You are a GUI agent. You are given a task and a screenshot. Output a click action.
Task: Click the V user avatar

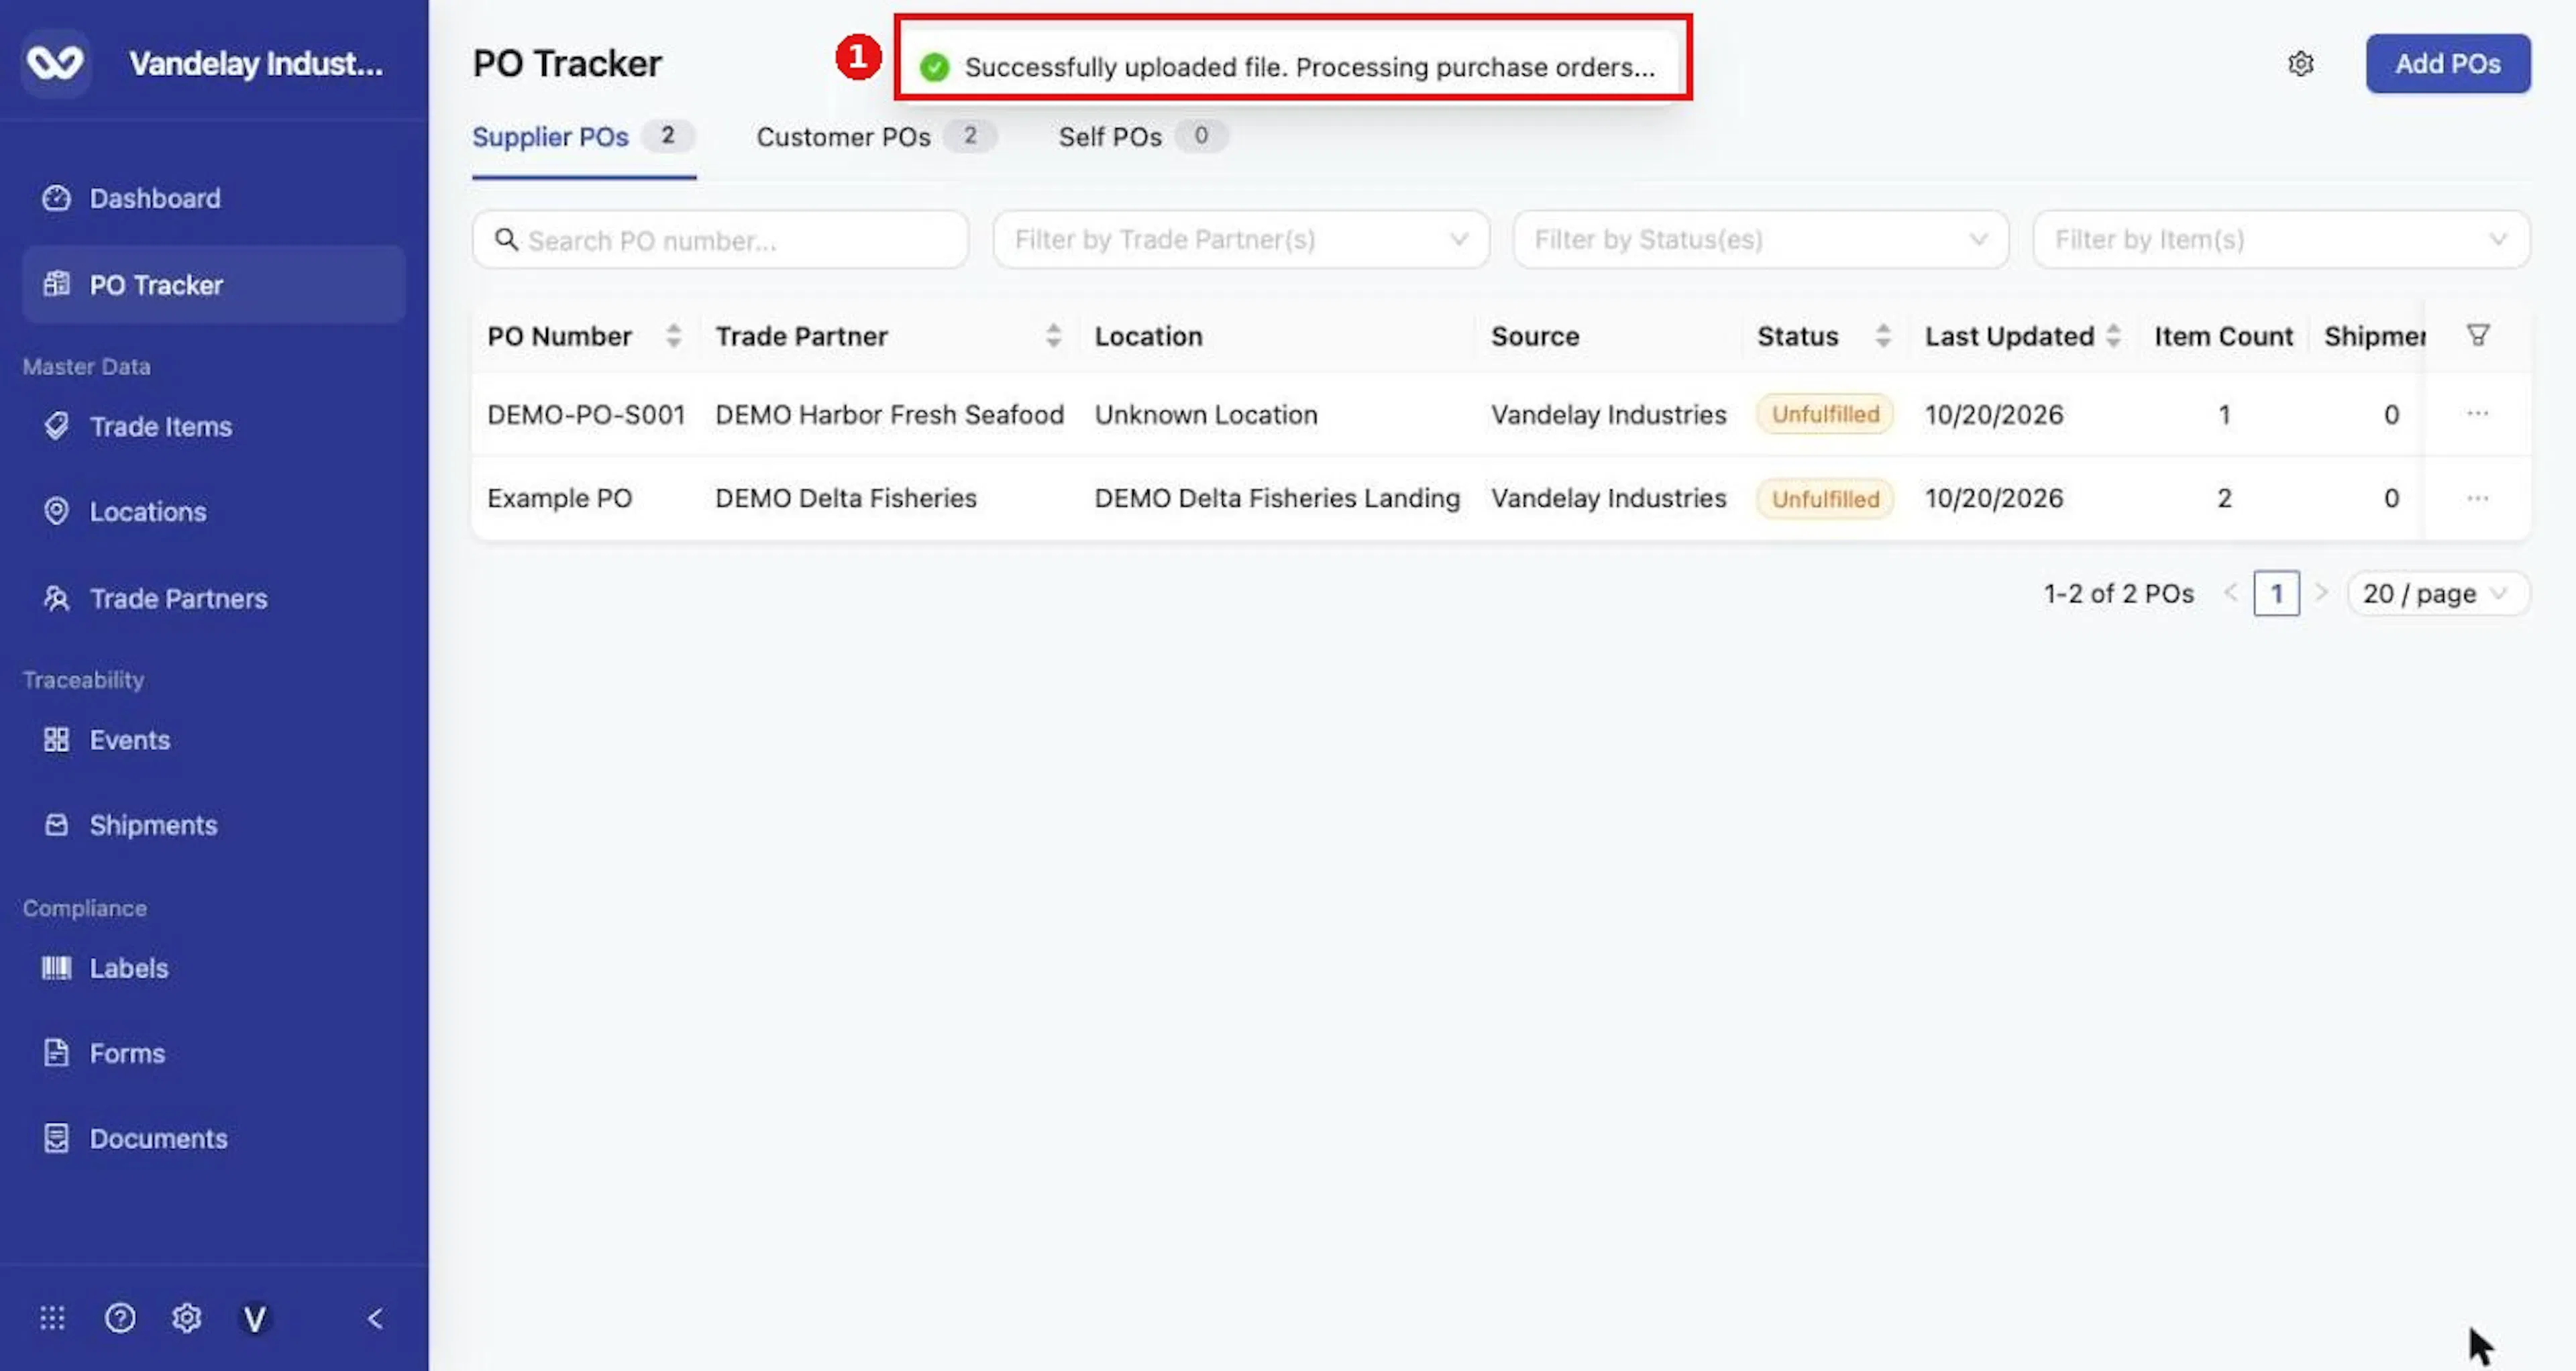pos(255,1318)
